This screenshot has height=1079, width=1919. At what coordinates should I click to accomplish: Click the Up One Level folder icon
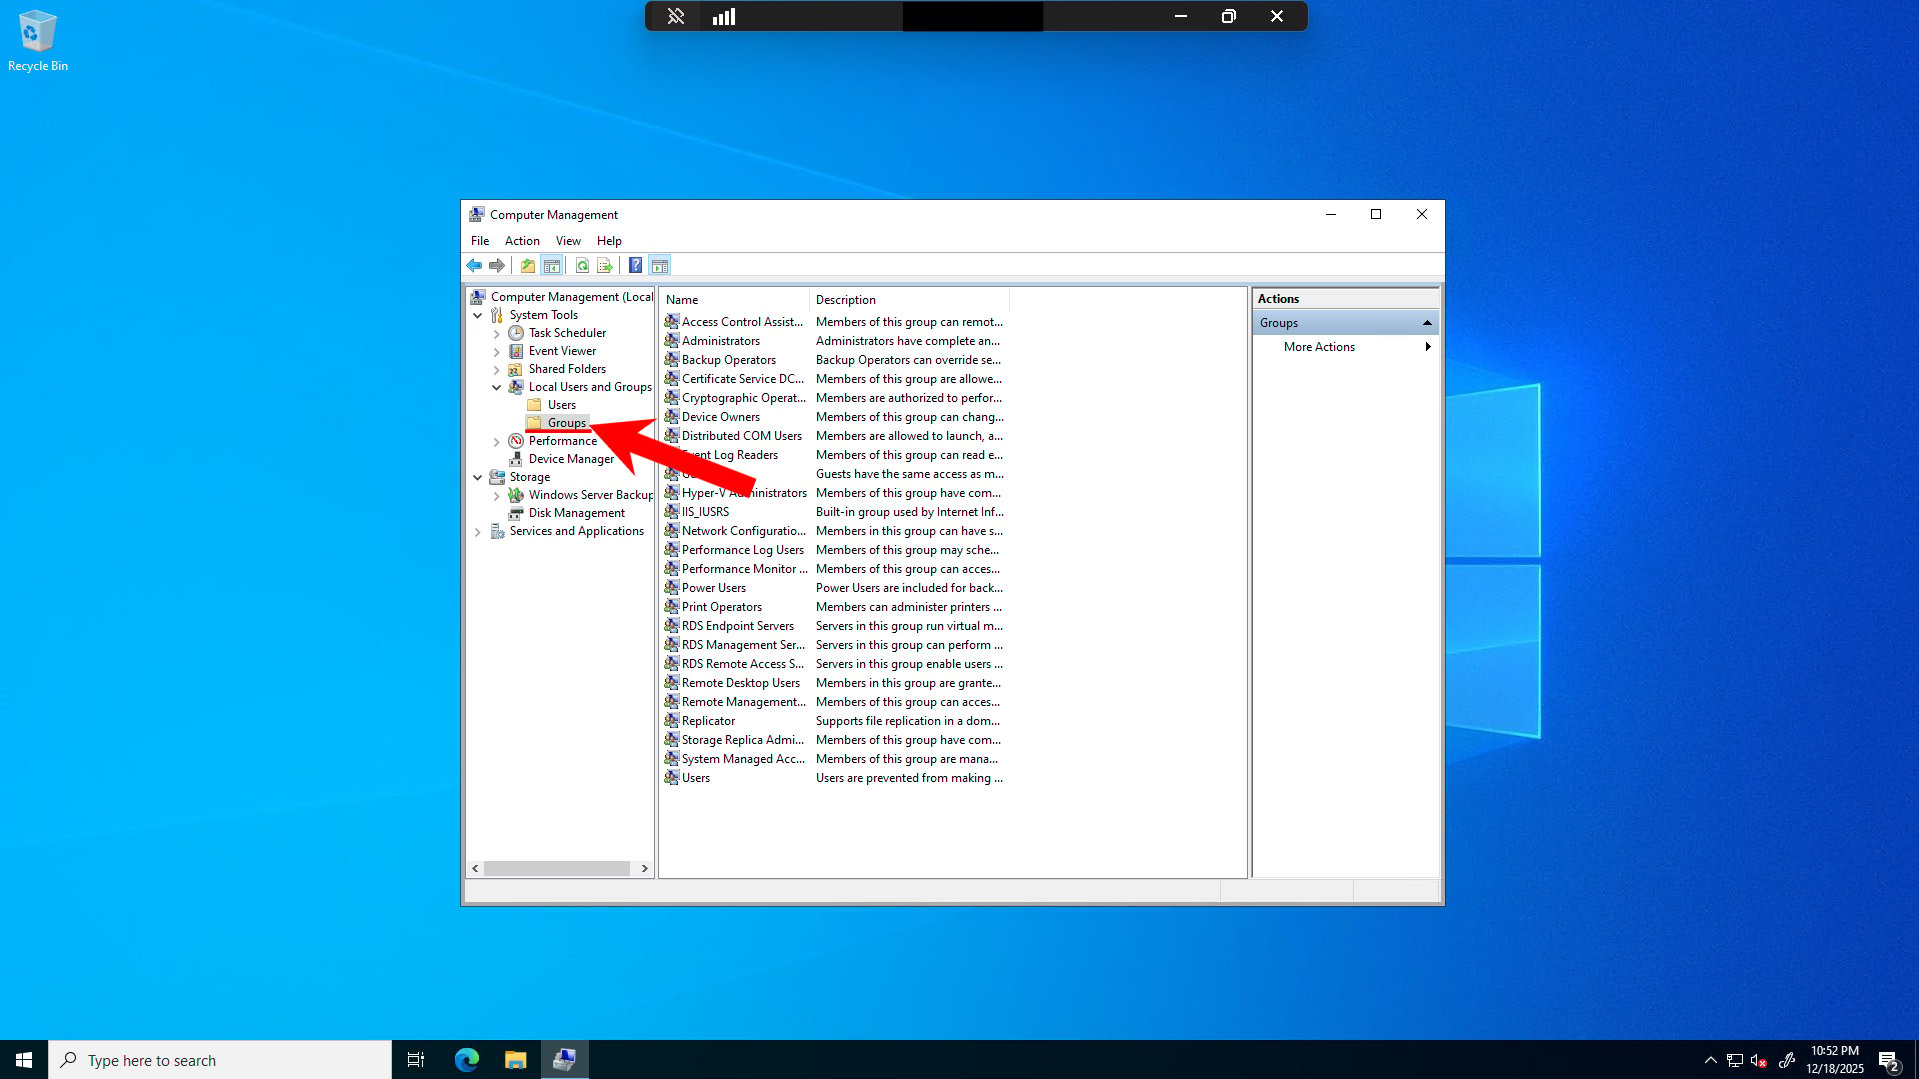(527, 265)
